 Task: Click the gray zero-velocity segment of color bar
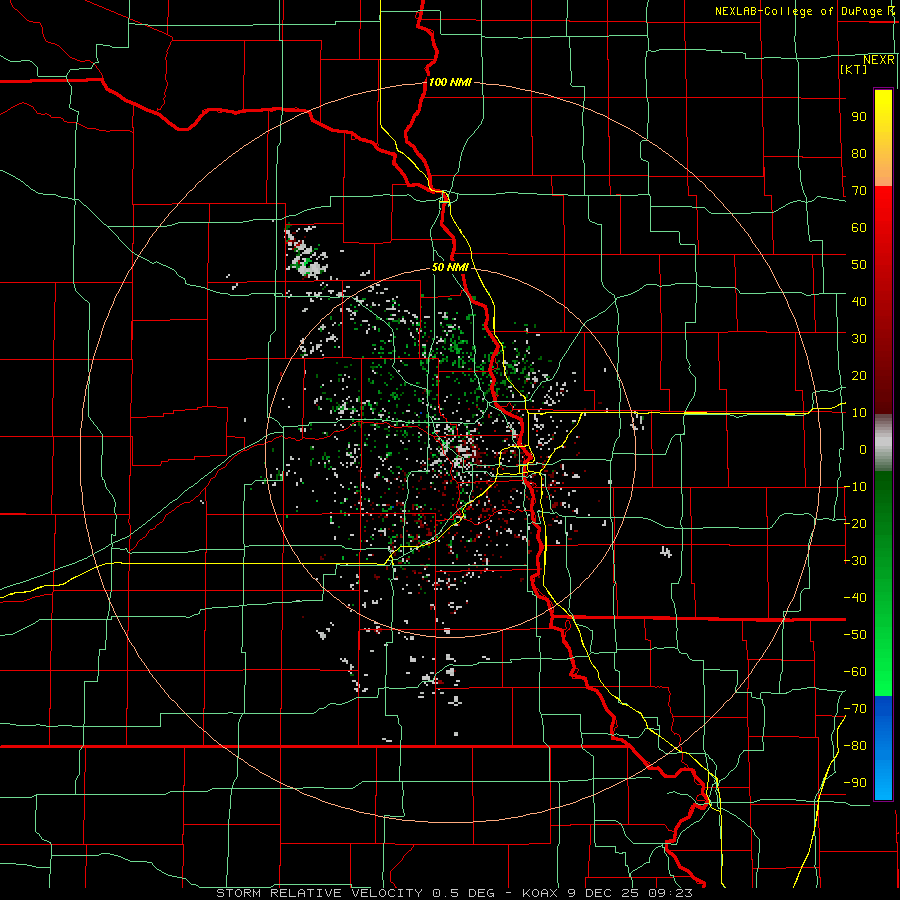[883, 443]
